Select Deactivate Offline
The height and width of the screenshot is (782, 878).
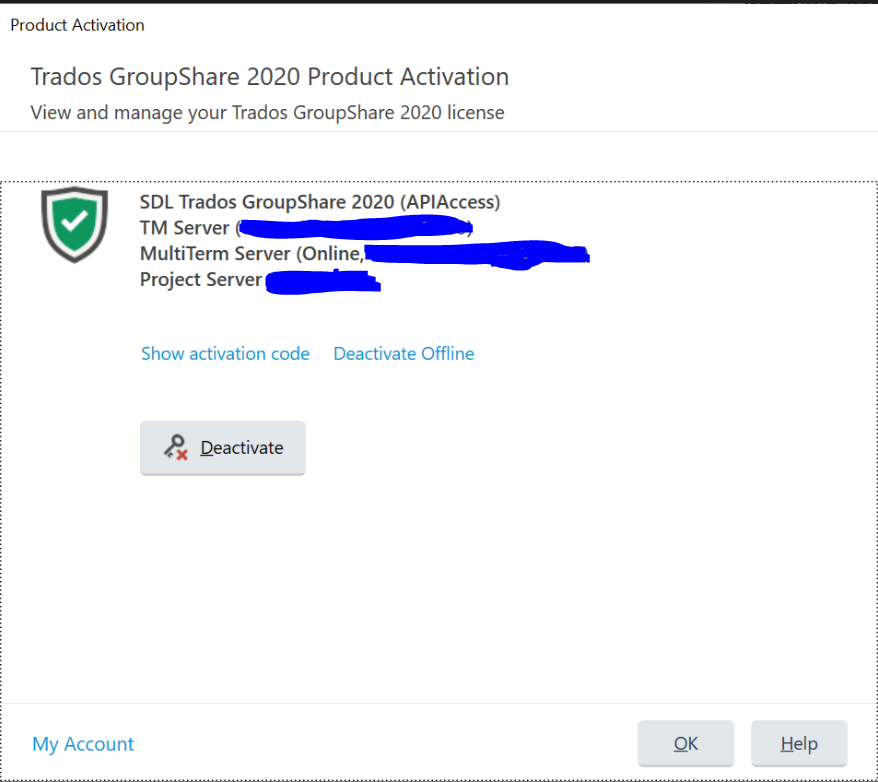(x=403, y=353)
